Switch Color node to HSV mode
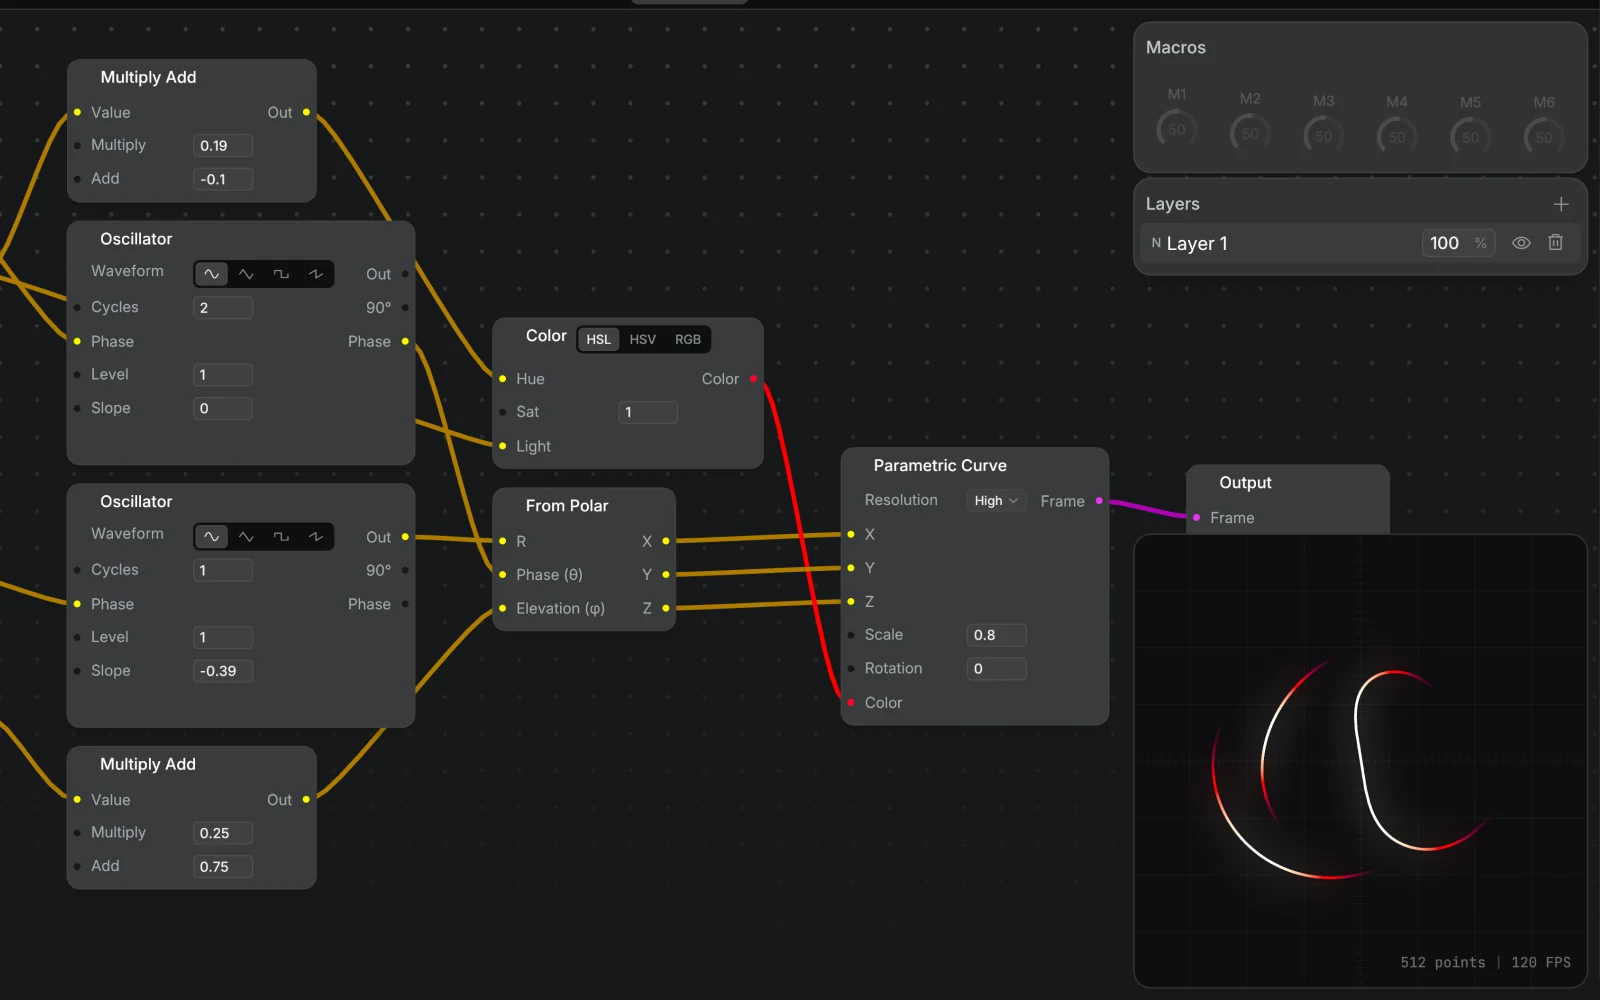Screen dimensions: 1600x1000 (x=643, y=339)
